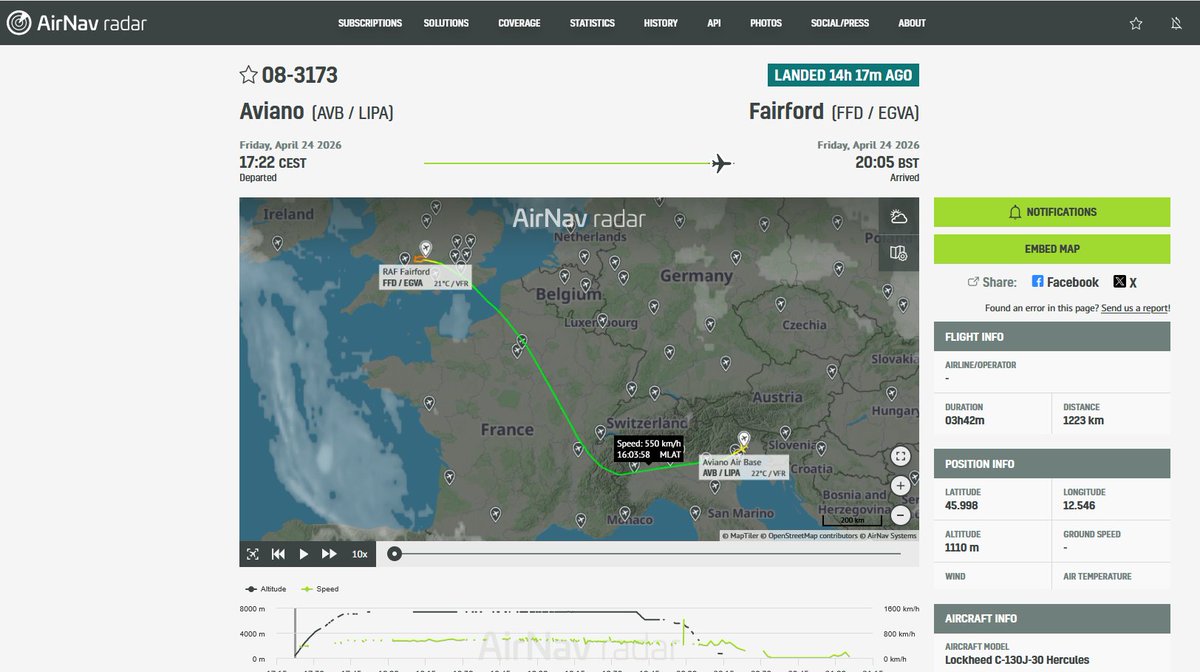Toggle the Altitude series in chart legend
The width and height of the screenshot is (1200, 672).
tap(267, 589)
